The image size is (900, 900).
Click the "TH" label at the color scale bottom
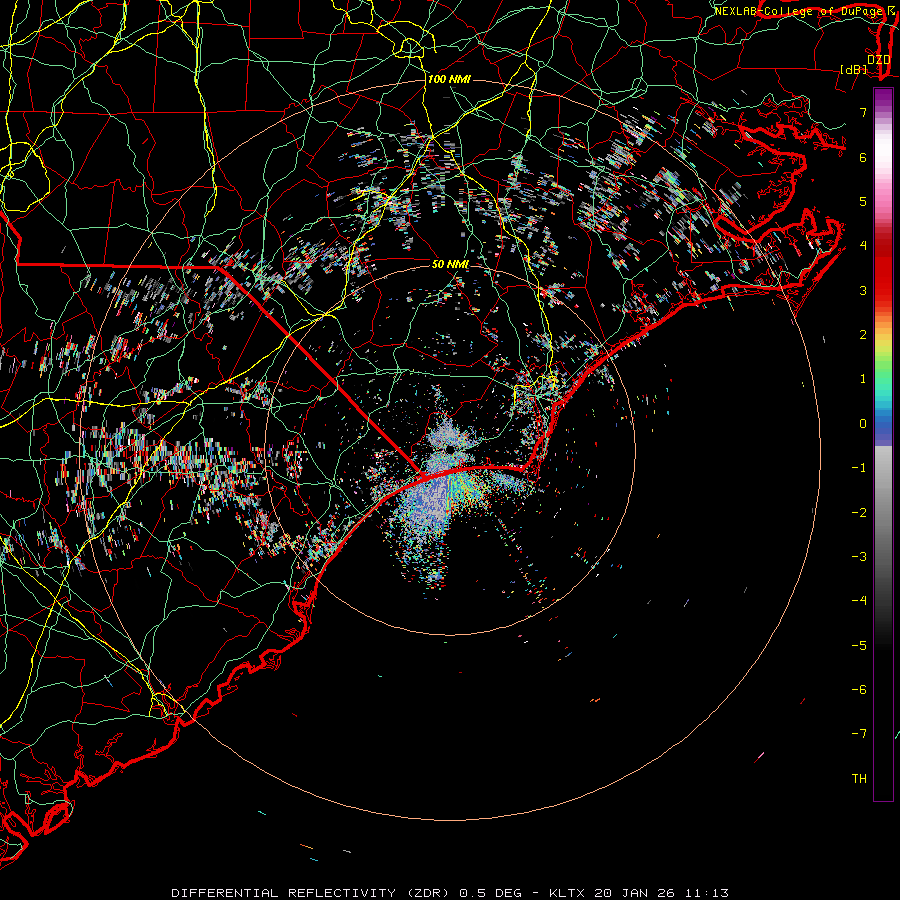[859, 779]
